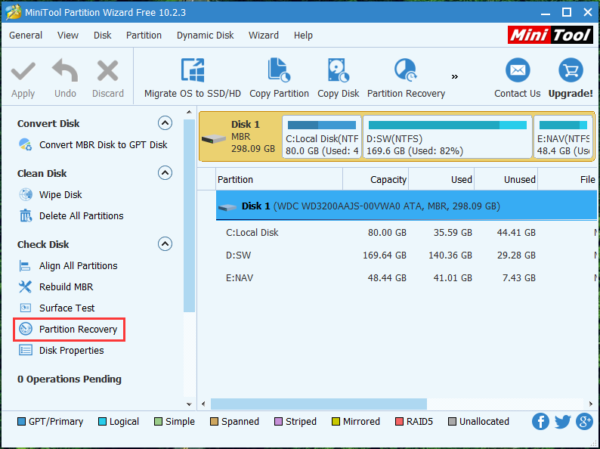This screenshot has width=600, height=449.
Task: Click the Undo arrow icon
Action: coord(65,70)
